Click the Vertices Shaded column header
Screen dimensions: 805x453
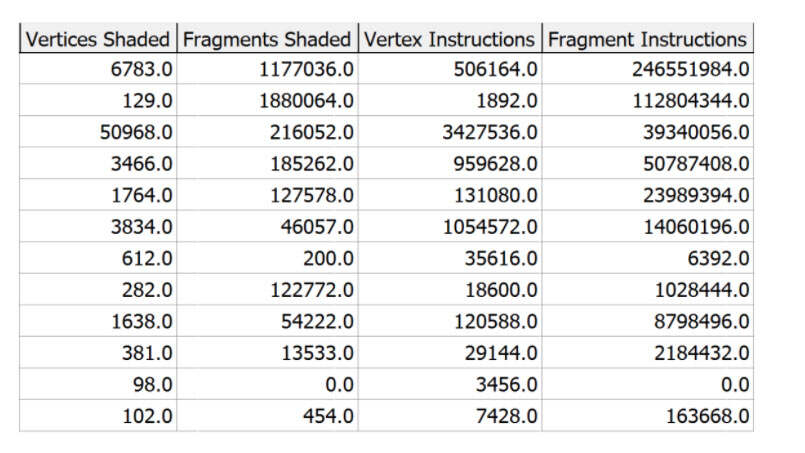coord(98,40)
